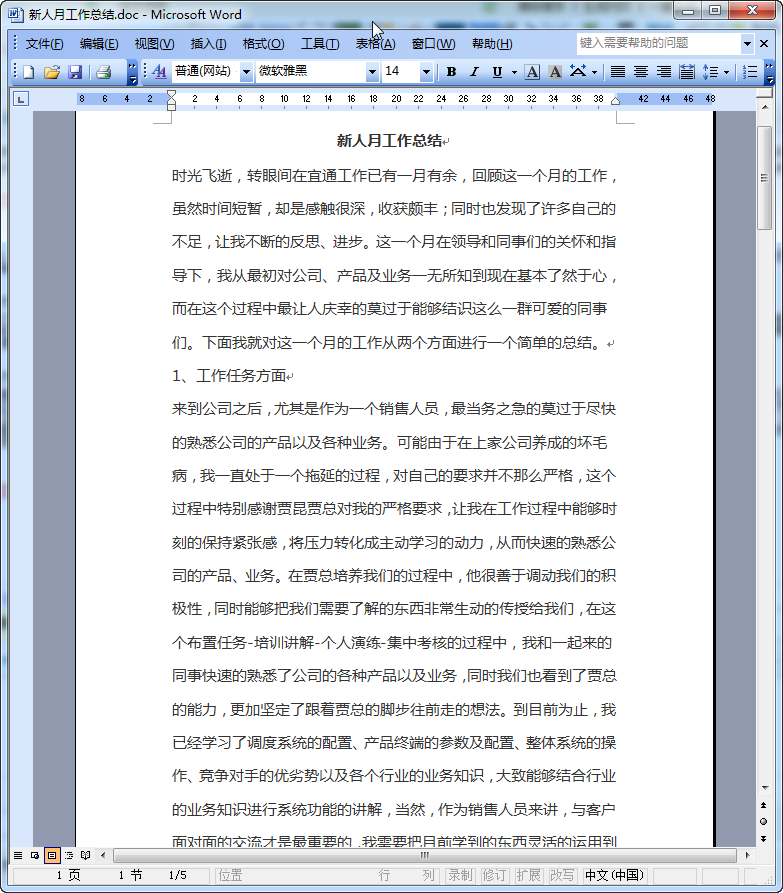Toggle 录制 macro recording in status bar

[x=460, y=875]
